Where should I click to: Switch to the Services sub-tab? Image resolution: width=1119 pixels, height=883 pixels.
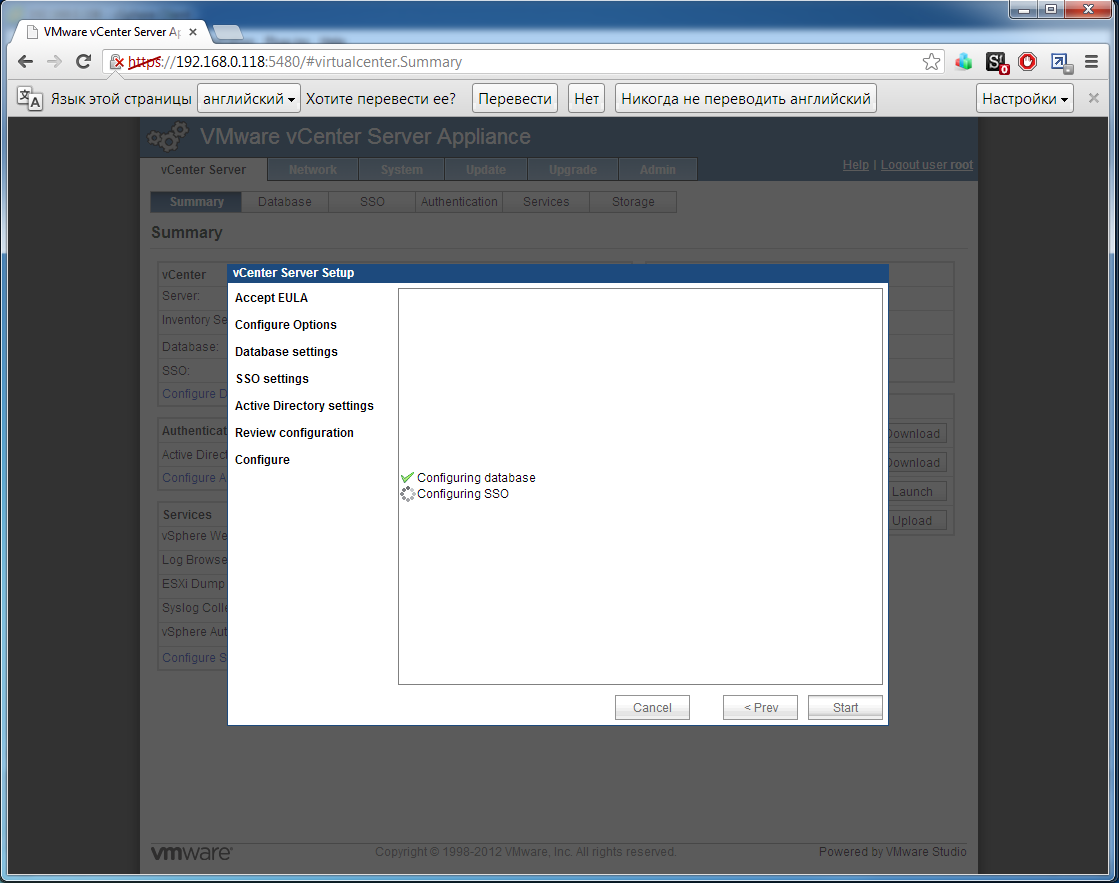tap(546, 202)
